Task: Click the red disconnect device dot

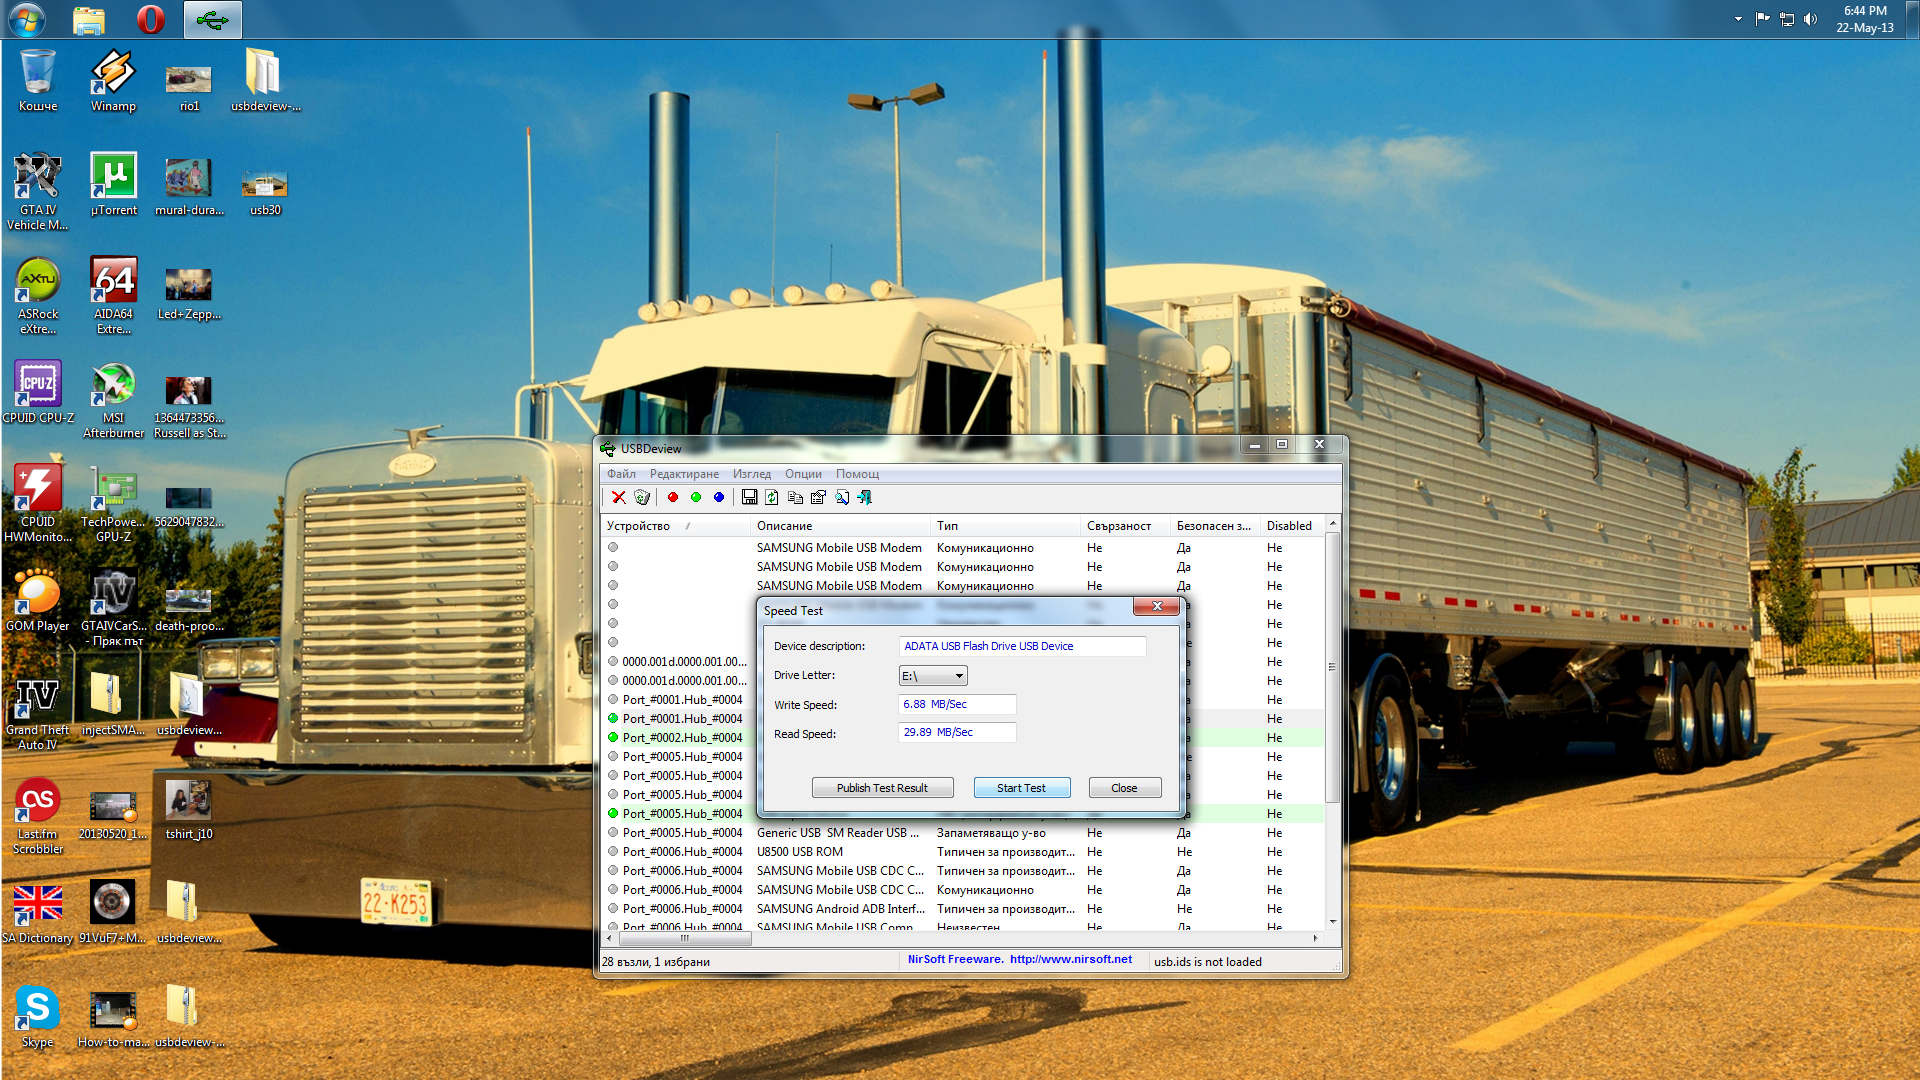Action: click(673, 498)
